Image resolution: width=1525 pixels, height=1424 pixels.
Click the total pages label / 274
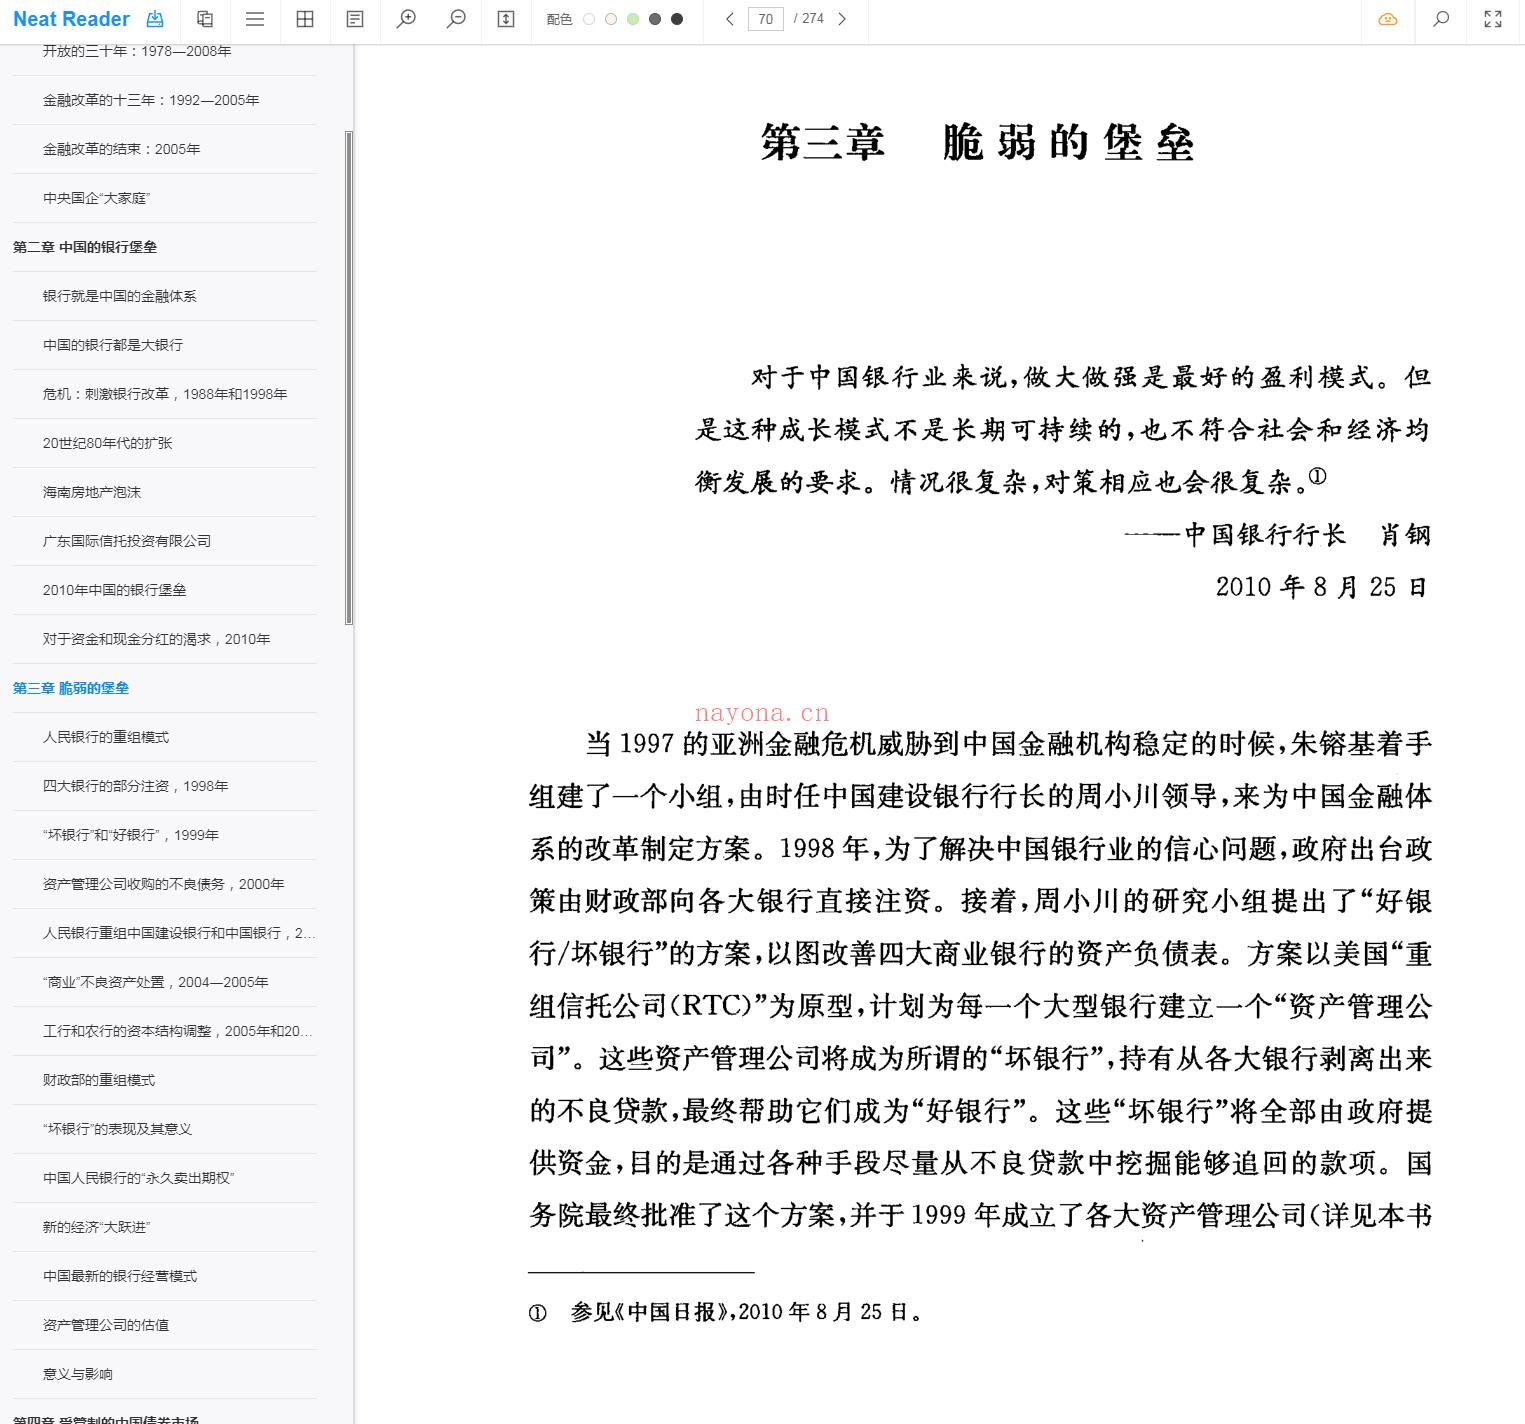[809, 19]
